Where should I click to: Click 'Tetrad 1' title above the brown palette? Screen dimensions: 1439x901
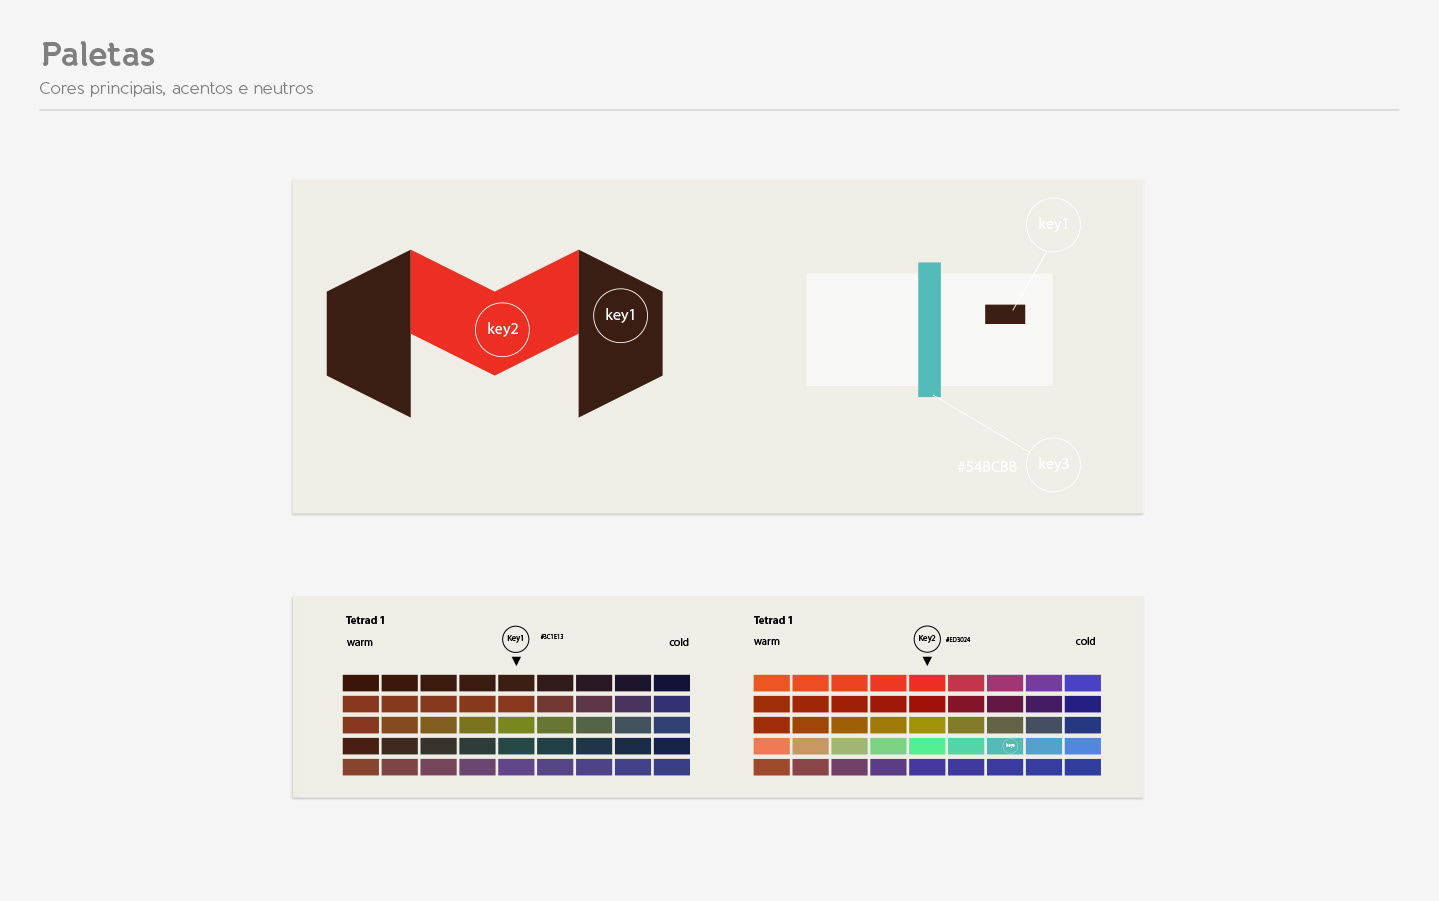[x=365, y=620]
